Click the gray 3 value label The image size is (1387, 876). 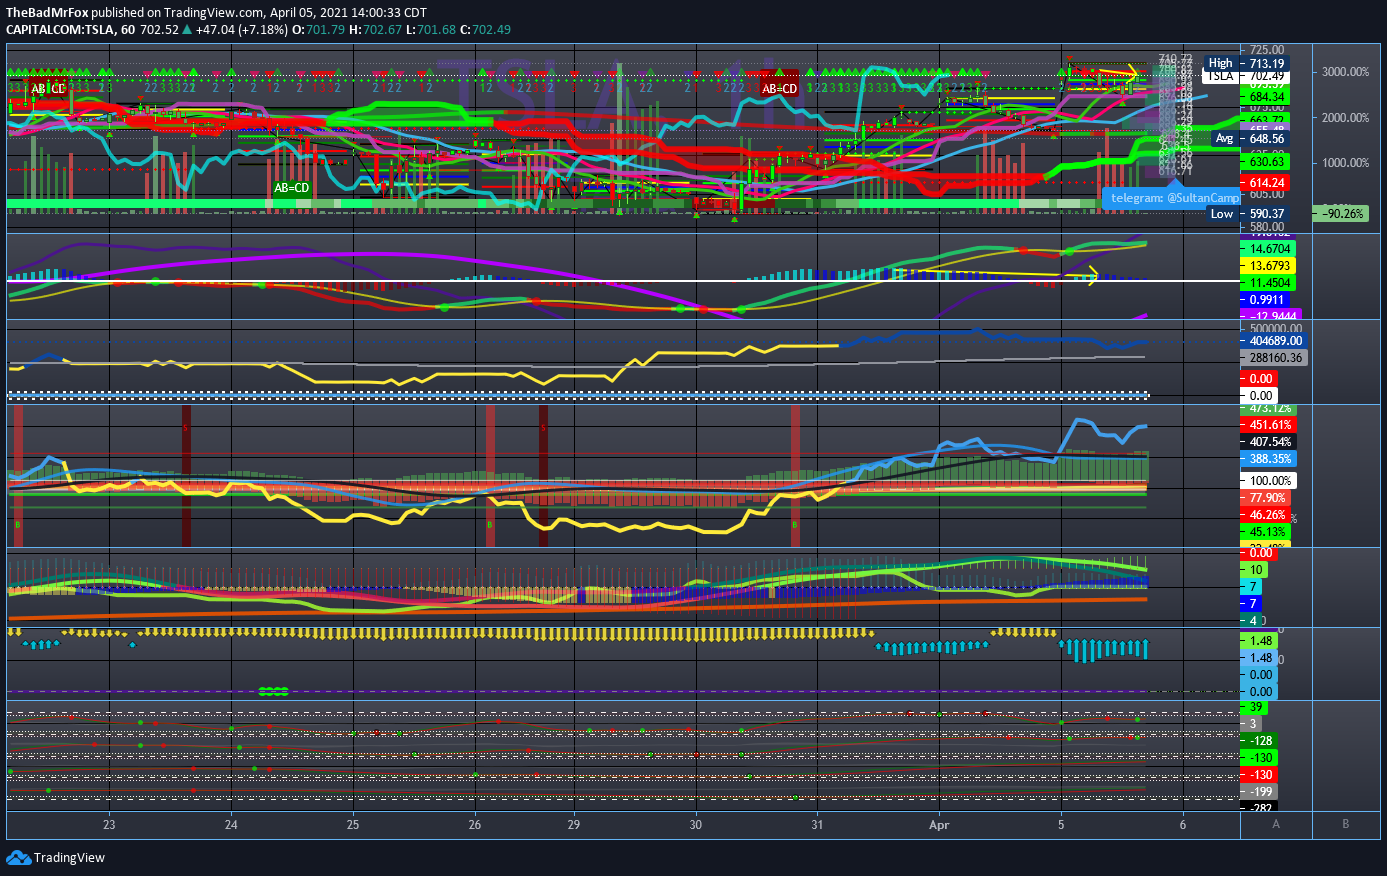click(x=1253, y=724)
